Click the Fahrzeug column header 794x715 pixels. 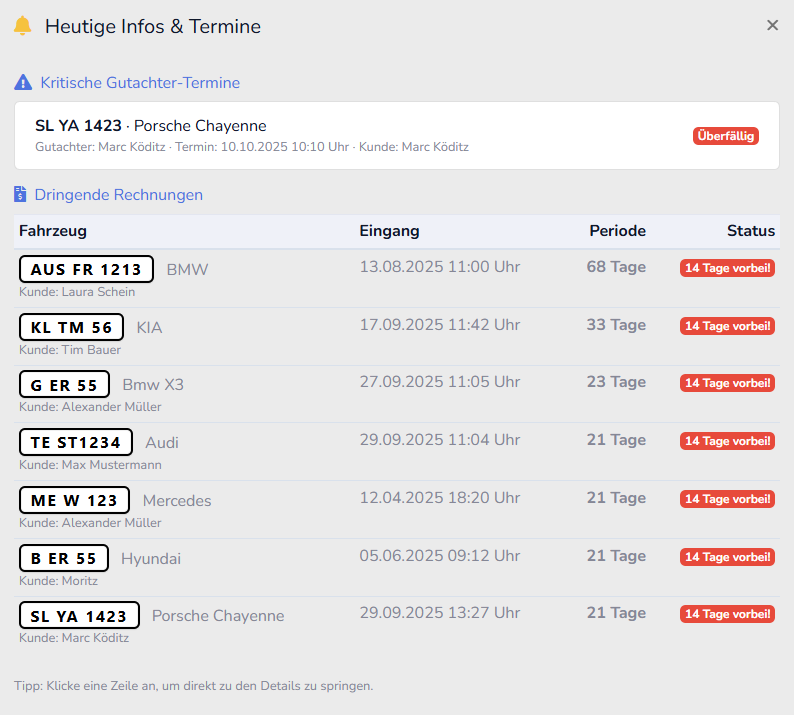tap(53, 231)
